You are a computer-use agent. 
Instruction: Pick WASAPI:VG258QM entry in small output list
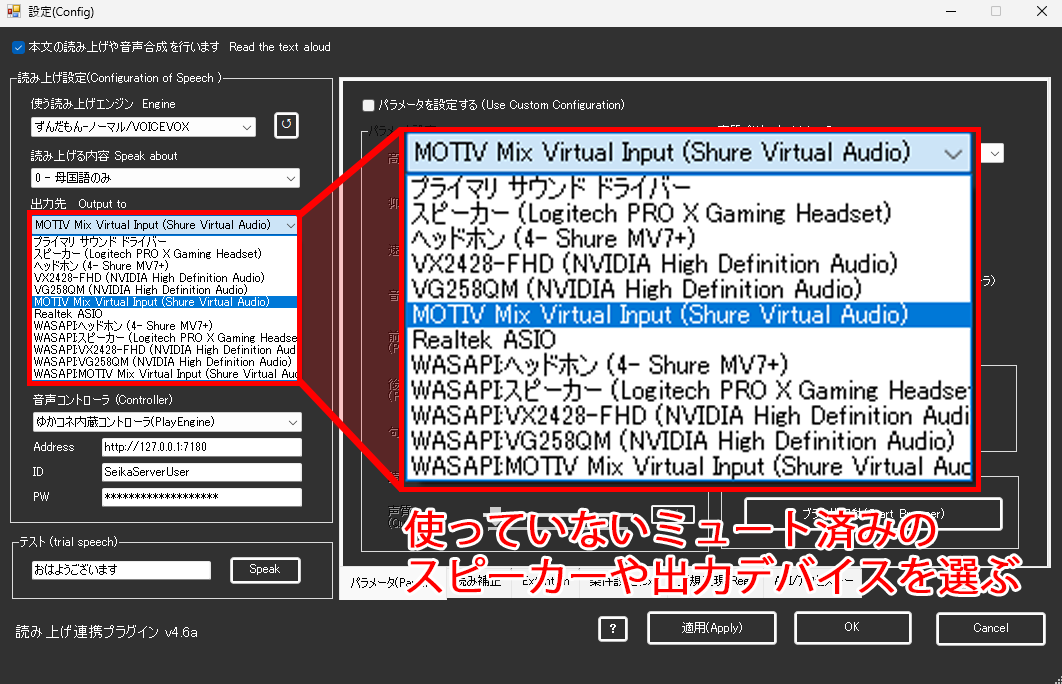pos(165,362)
